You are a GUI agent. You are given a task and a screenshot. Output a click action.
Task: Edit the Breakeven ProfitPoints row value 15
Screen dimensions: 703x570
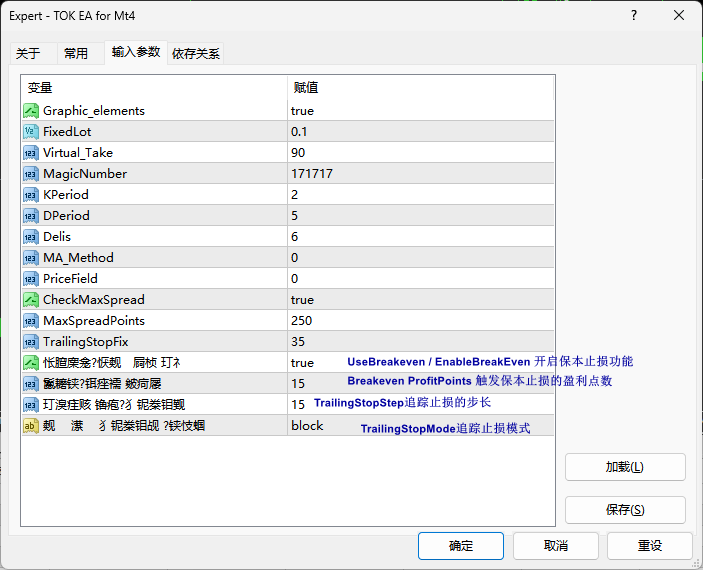point(298,384)
